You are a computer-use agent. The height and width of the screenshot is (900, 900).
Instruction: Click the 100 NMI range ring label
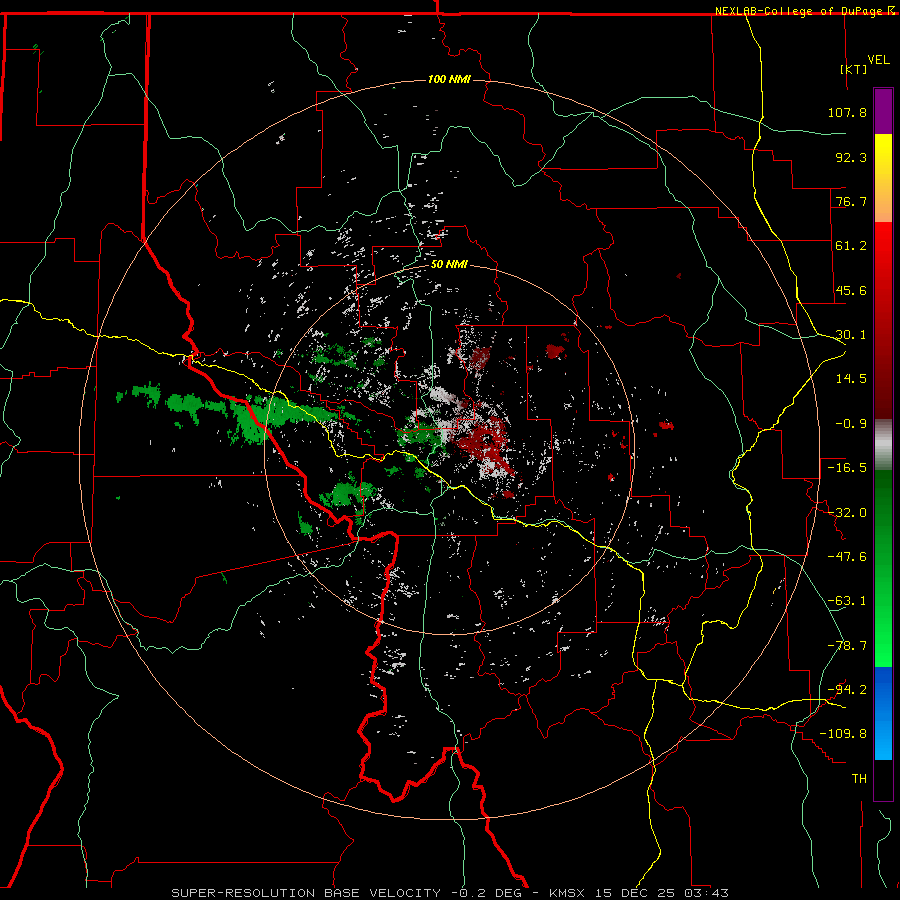(449, 79)
